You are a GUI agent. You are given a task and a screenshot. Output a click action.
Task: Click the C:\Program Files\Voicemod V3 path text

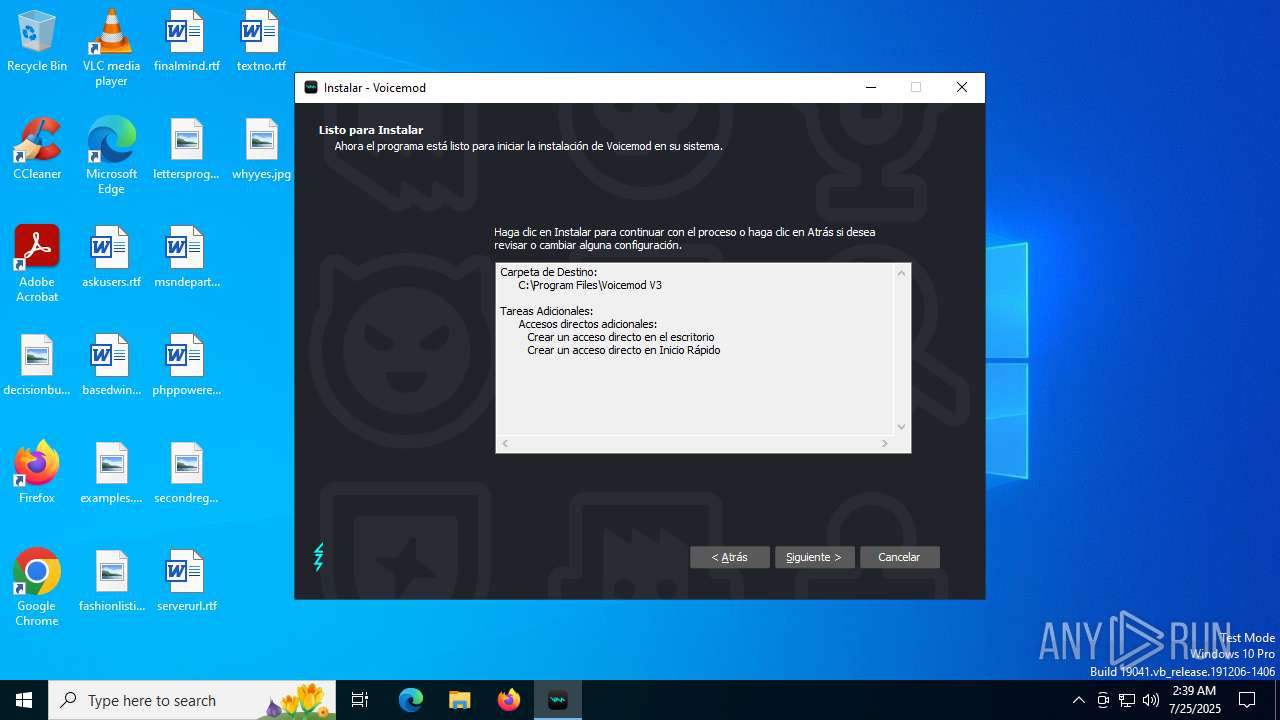click(590, 285)
